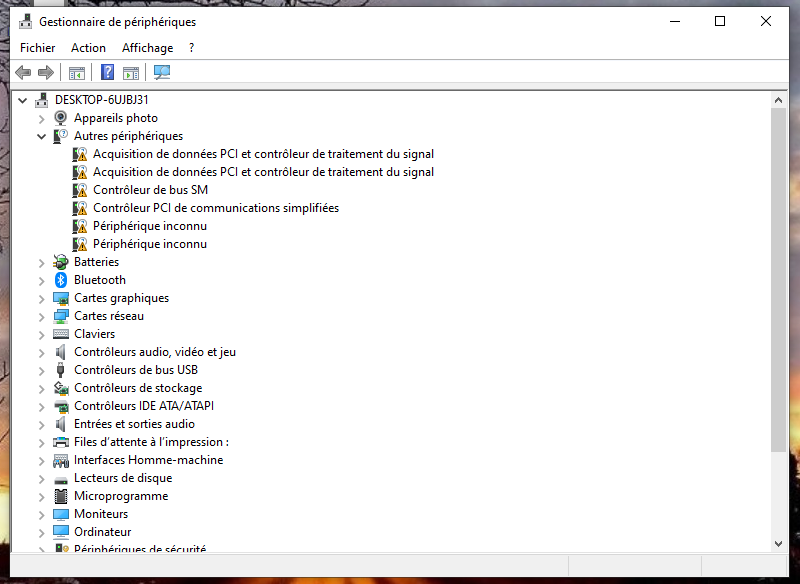Collapse the DESKTOP-6UJBJ31 root node
Viewport: 800px width, 584px height.
(x=22, y=100)
